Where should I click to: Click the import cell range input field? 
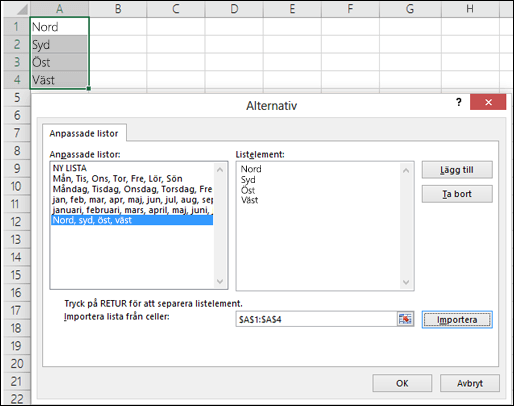coord(317,319)
